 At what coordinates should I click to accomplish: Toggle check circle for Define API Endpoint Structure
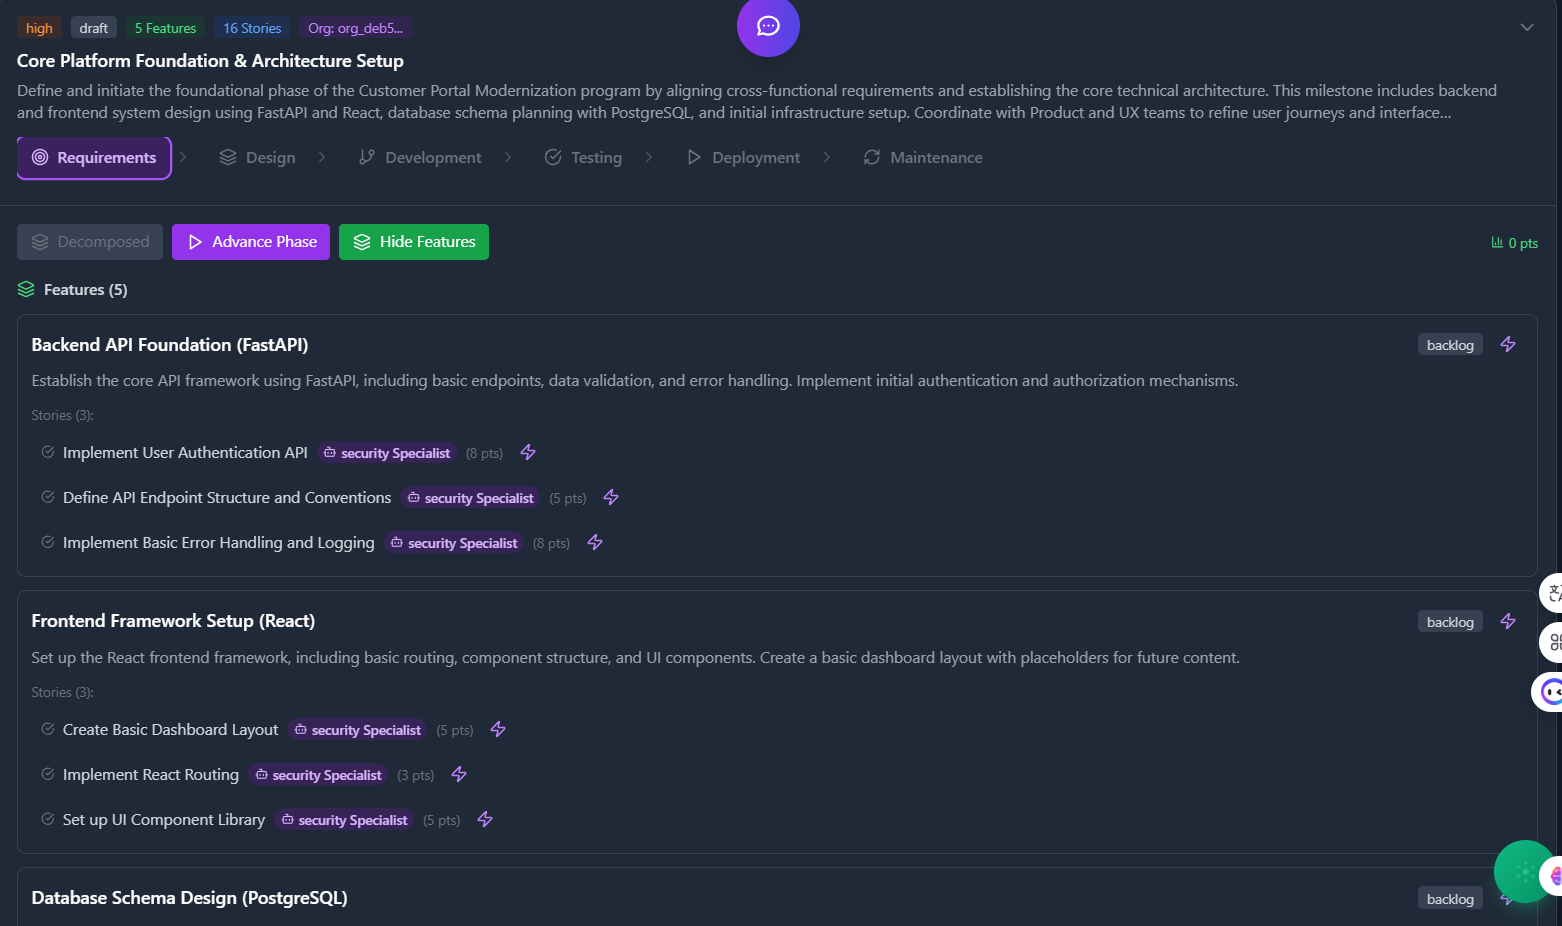[47, 497]
